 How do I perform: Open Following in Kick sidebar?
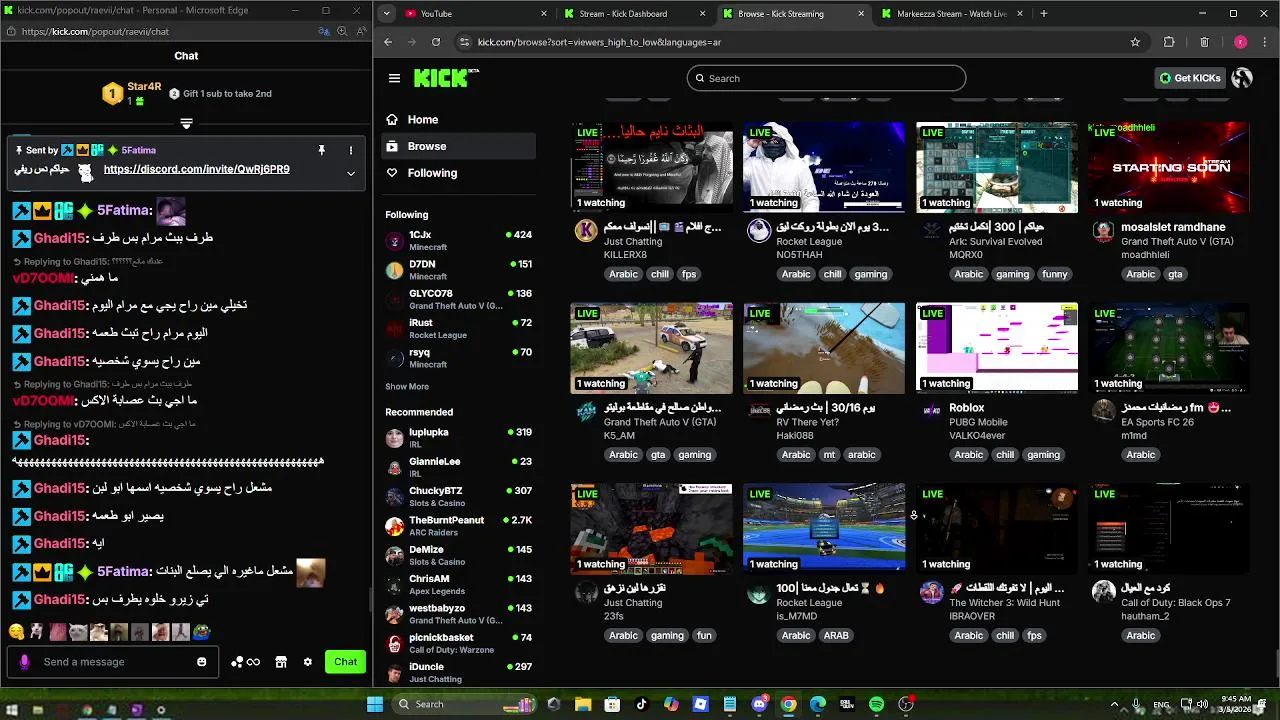pos(459,173)
